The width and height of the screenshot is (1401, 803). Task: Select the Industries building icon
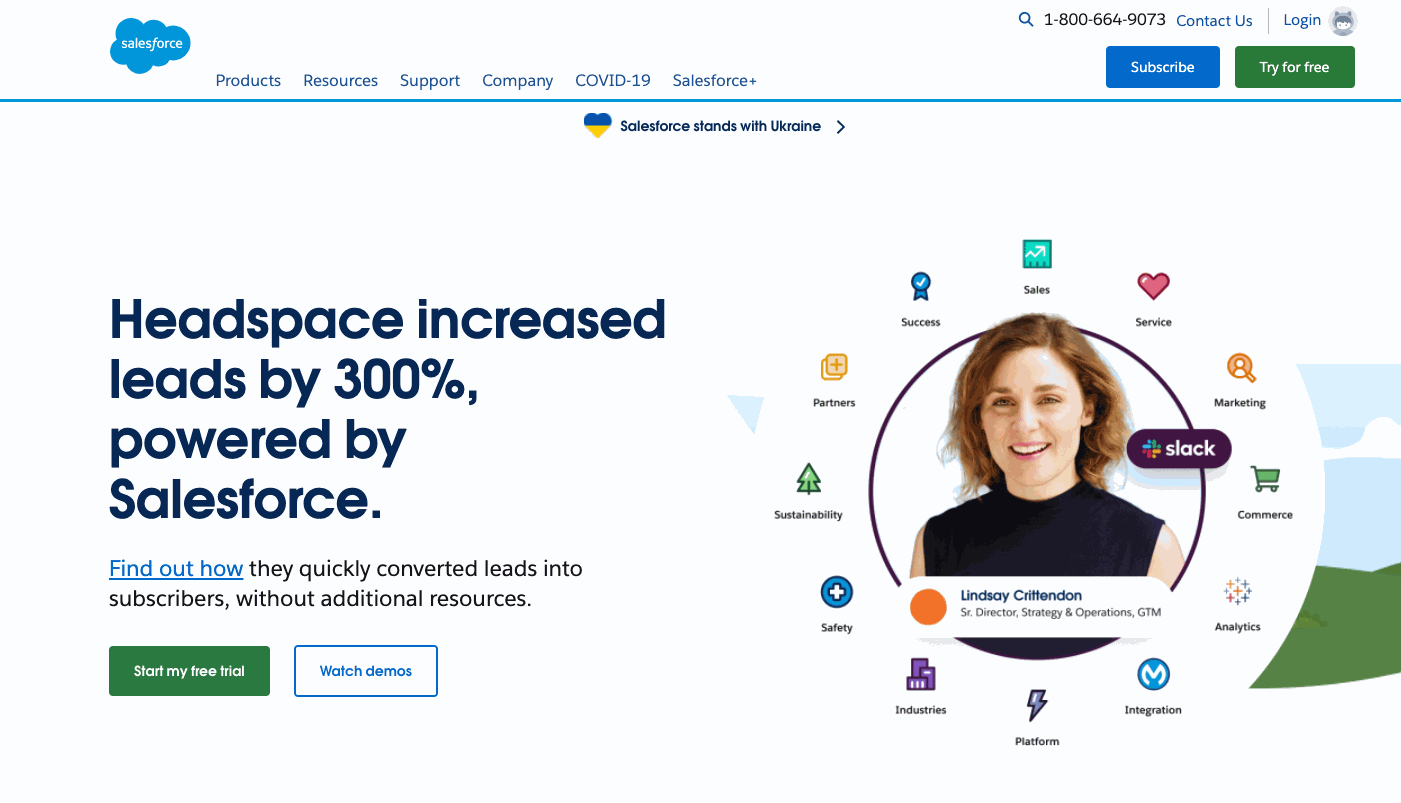coord(921,675)
